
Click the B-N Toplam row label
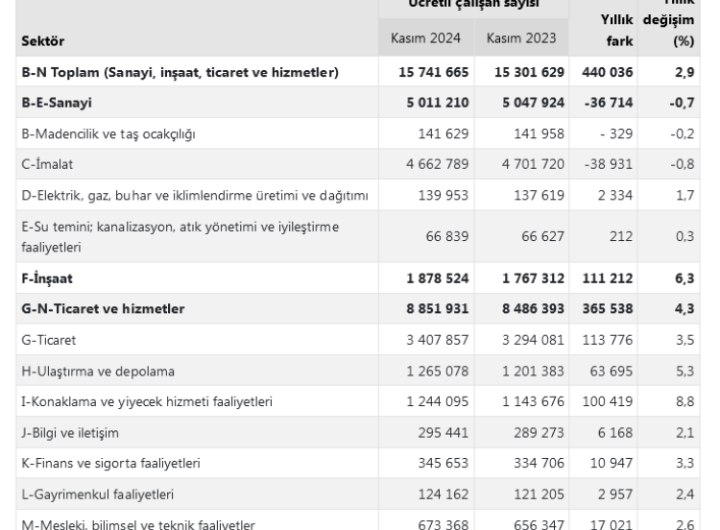[179, 73]
